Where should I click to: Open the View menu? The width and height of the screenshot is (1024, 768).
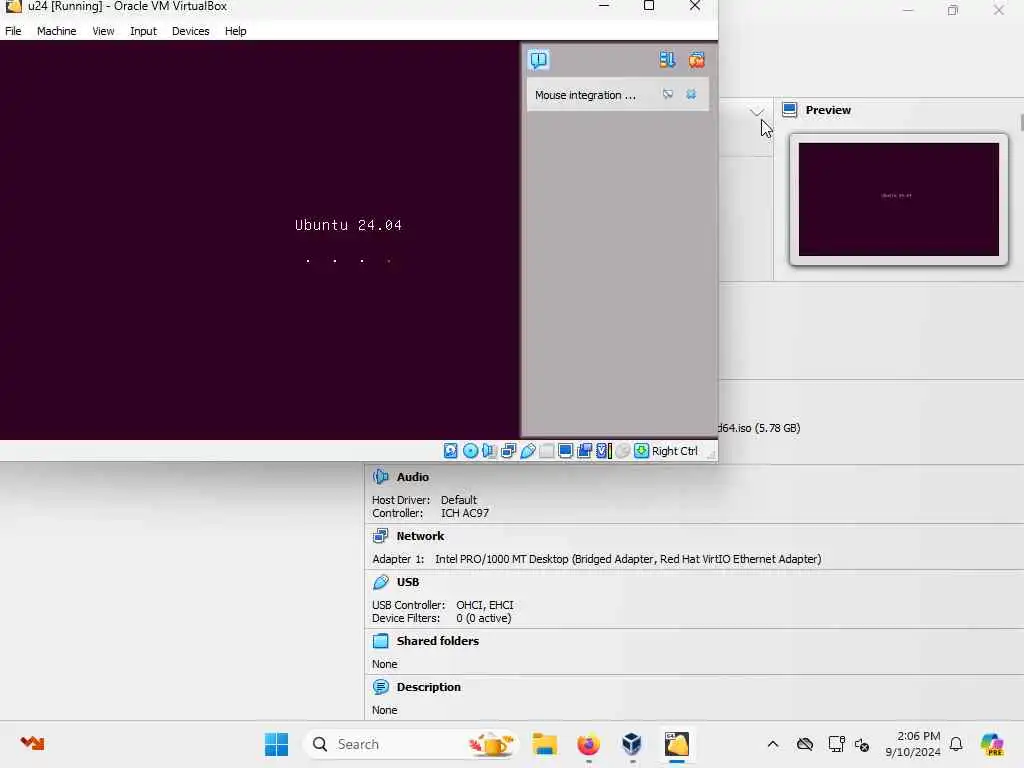pyautogui.click(x=103, y=31)
